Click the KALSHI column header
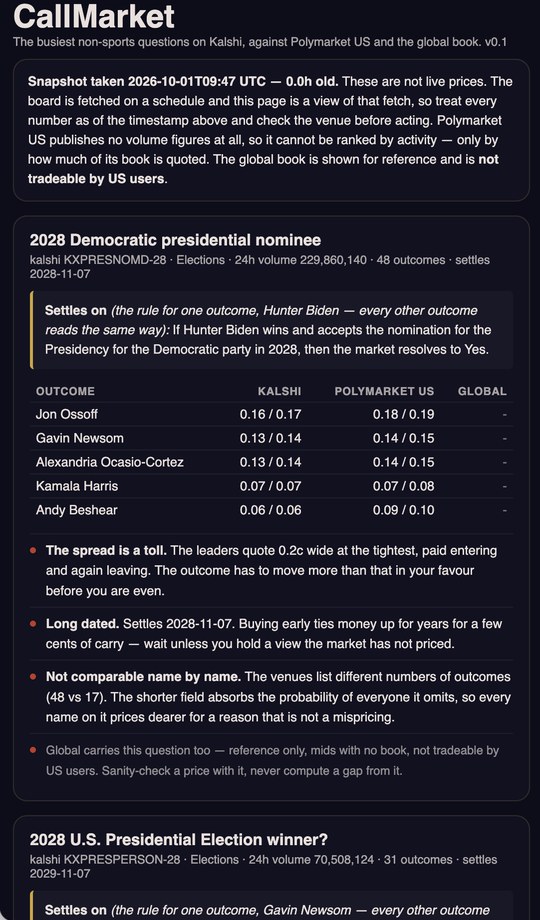540x920 pixels. click(279, 391)
